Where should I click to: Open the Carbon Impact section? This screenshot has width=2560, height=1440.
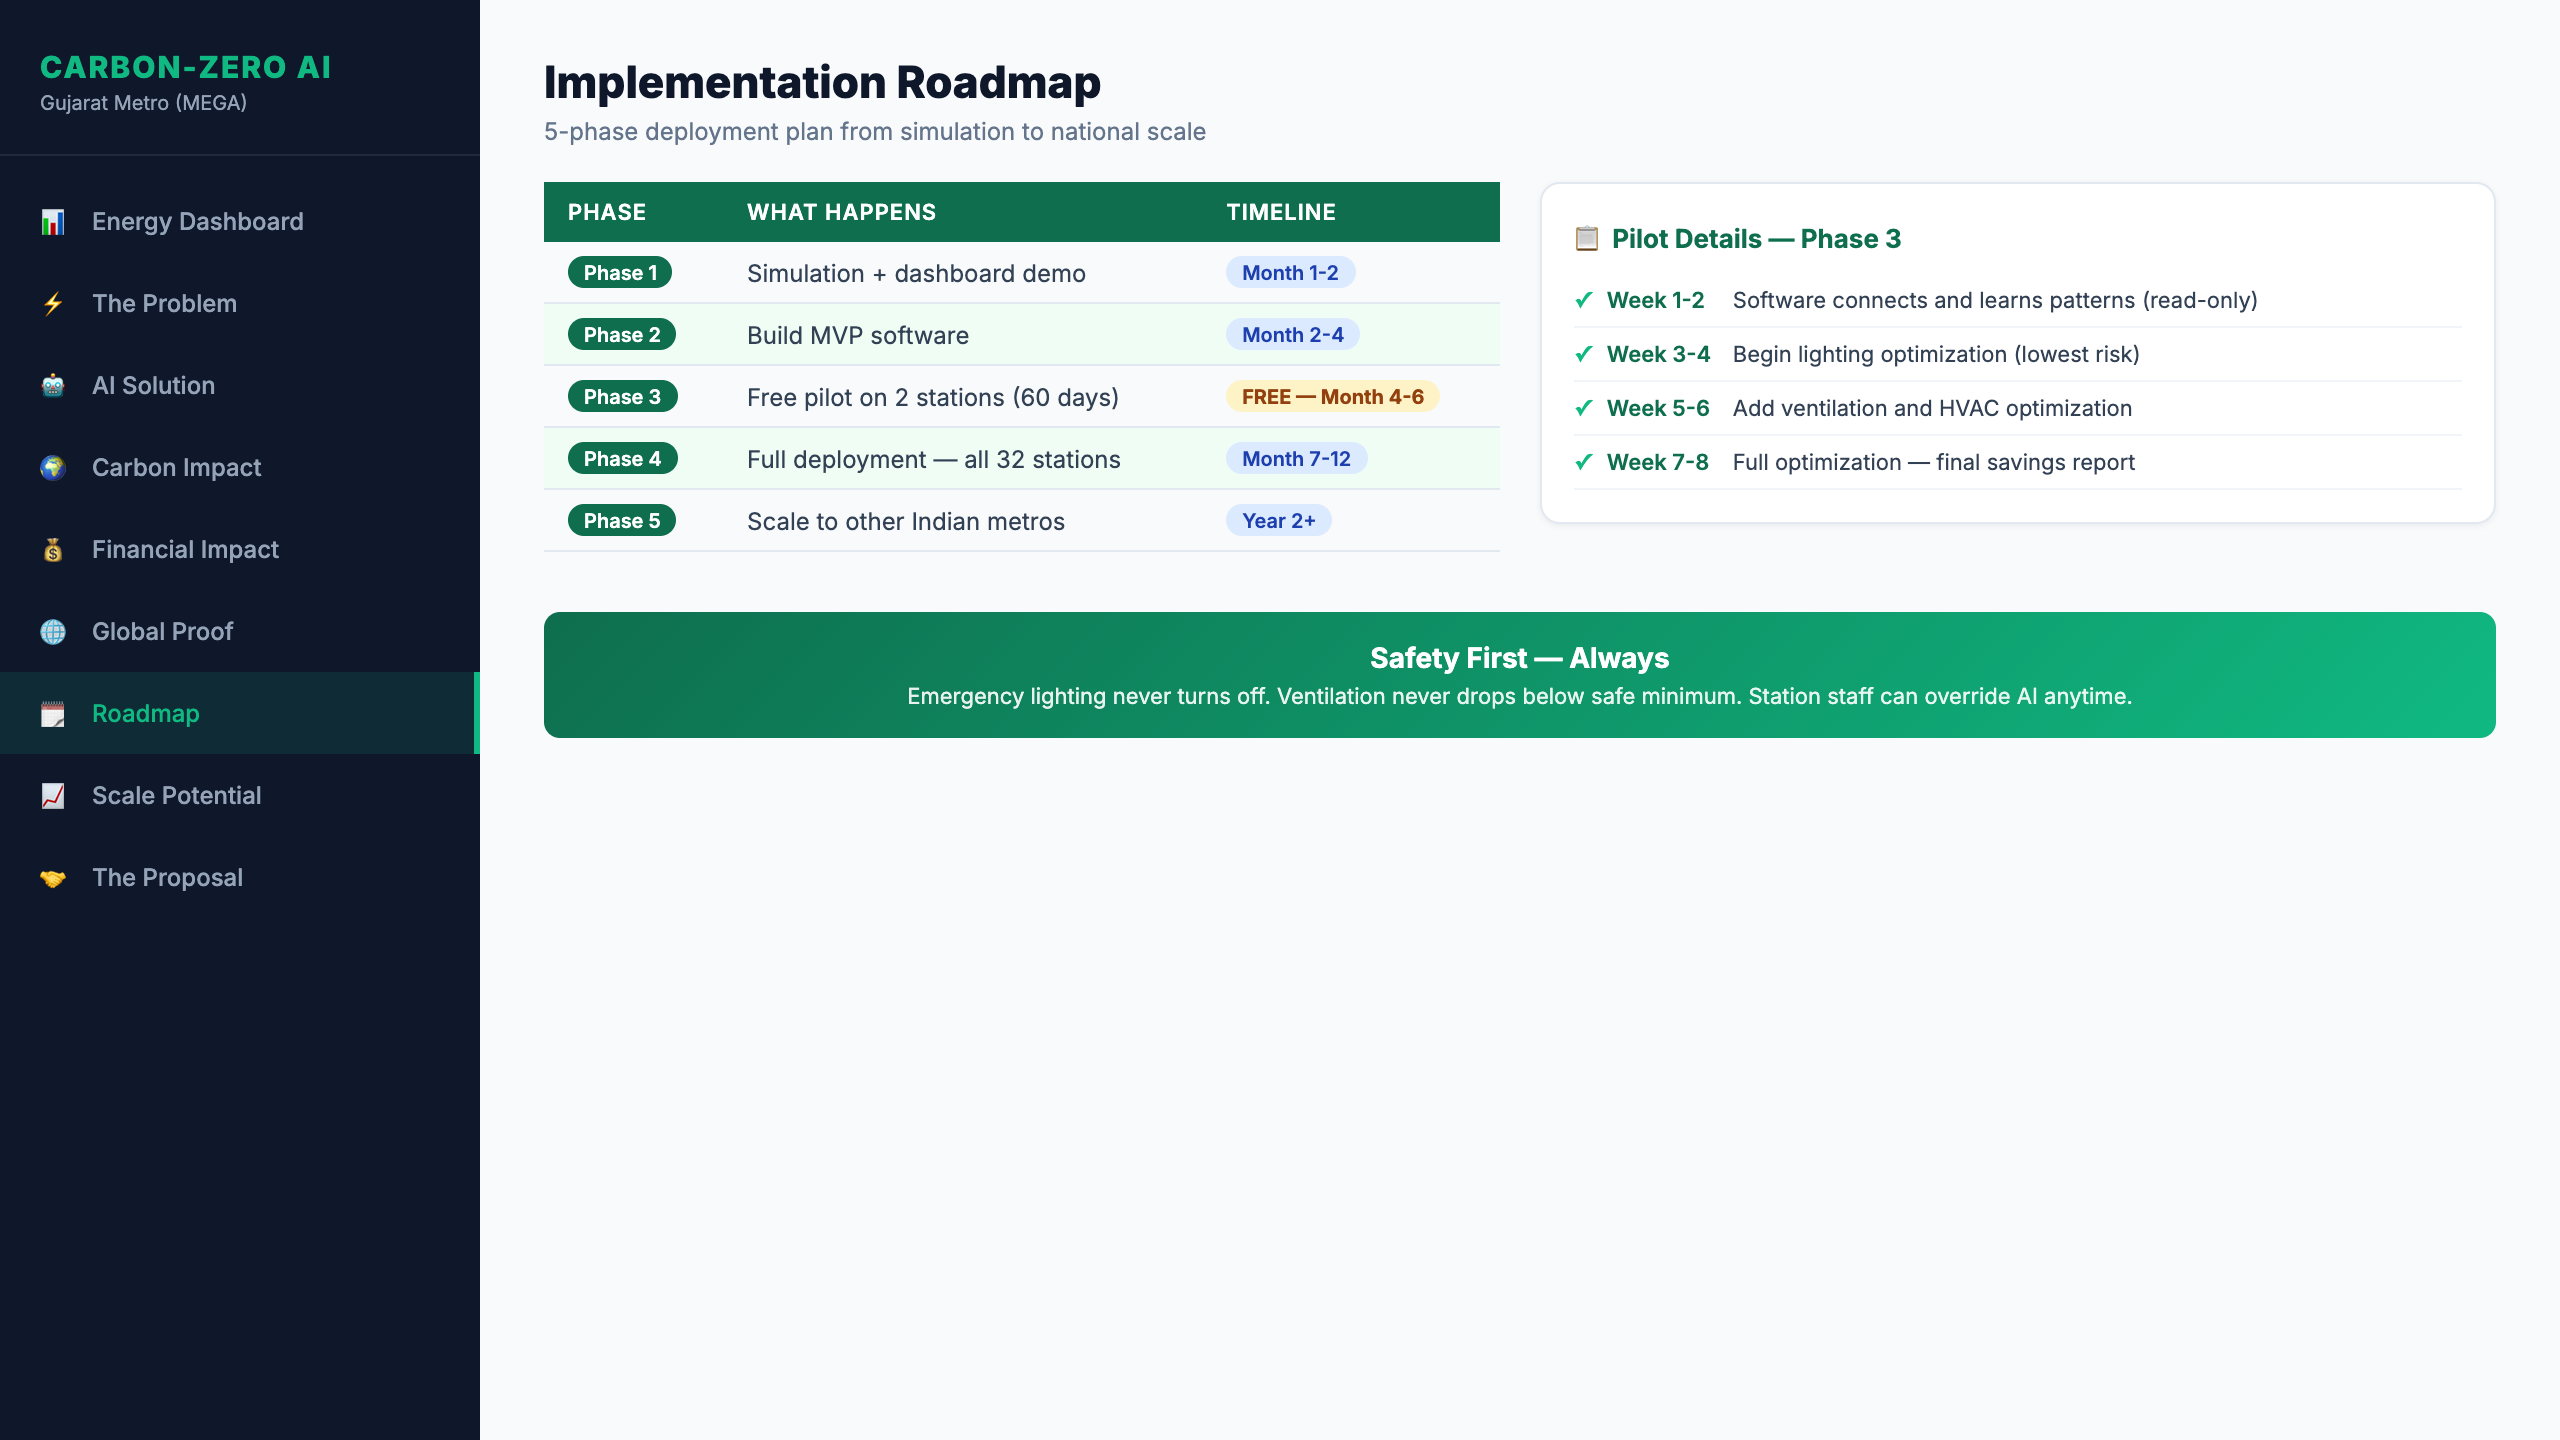[x=176, y=467]
